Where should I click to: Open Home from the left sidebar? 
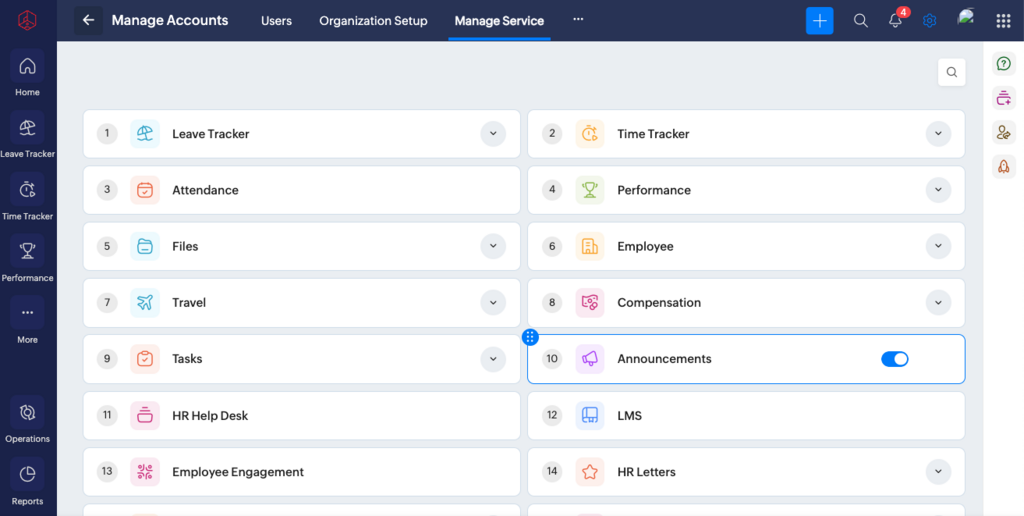27,67
